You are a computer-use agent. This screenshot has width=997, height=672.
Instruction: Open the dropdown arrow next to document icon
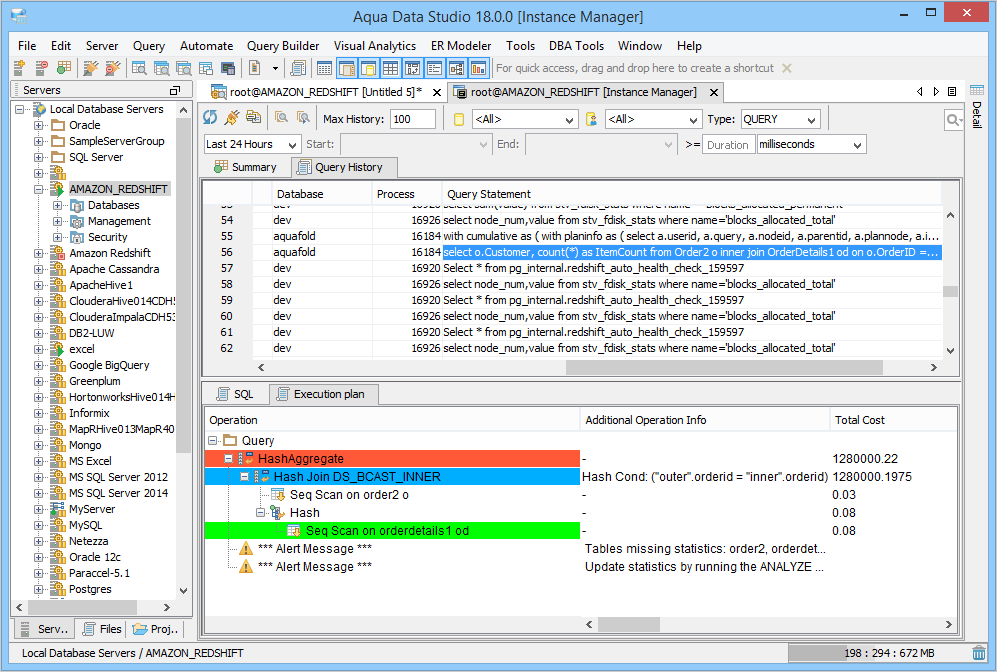click(275, 68)
